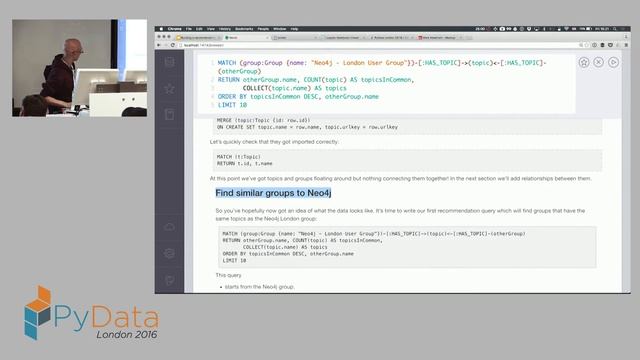Open the View menu

pyautogui.click(x=211, y=29)
